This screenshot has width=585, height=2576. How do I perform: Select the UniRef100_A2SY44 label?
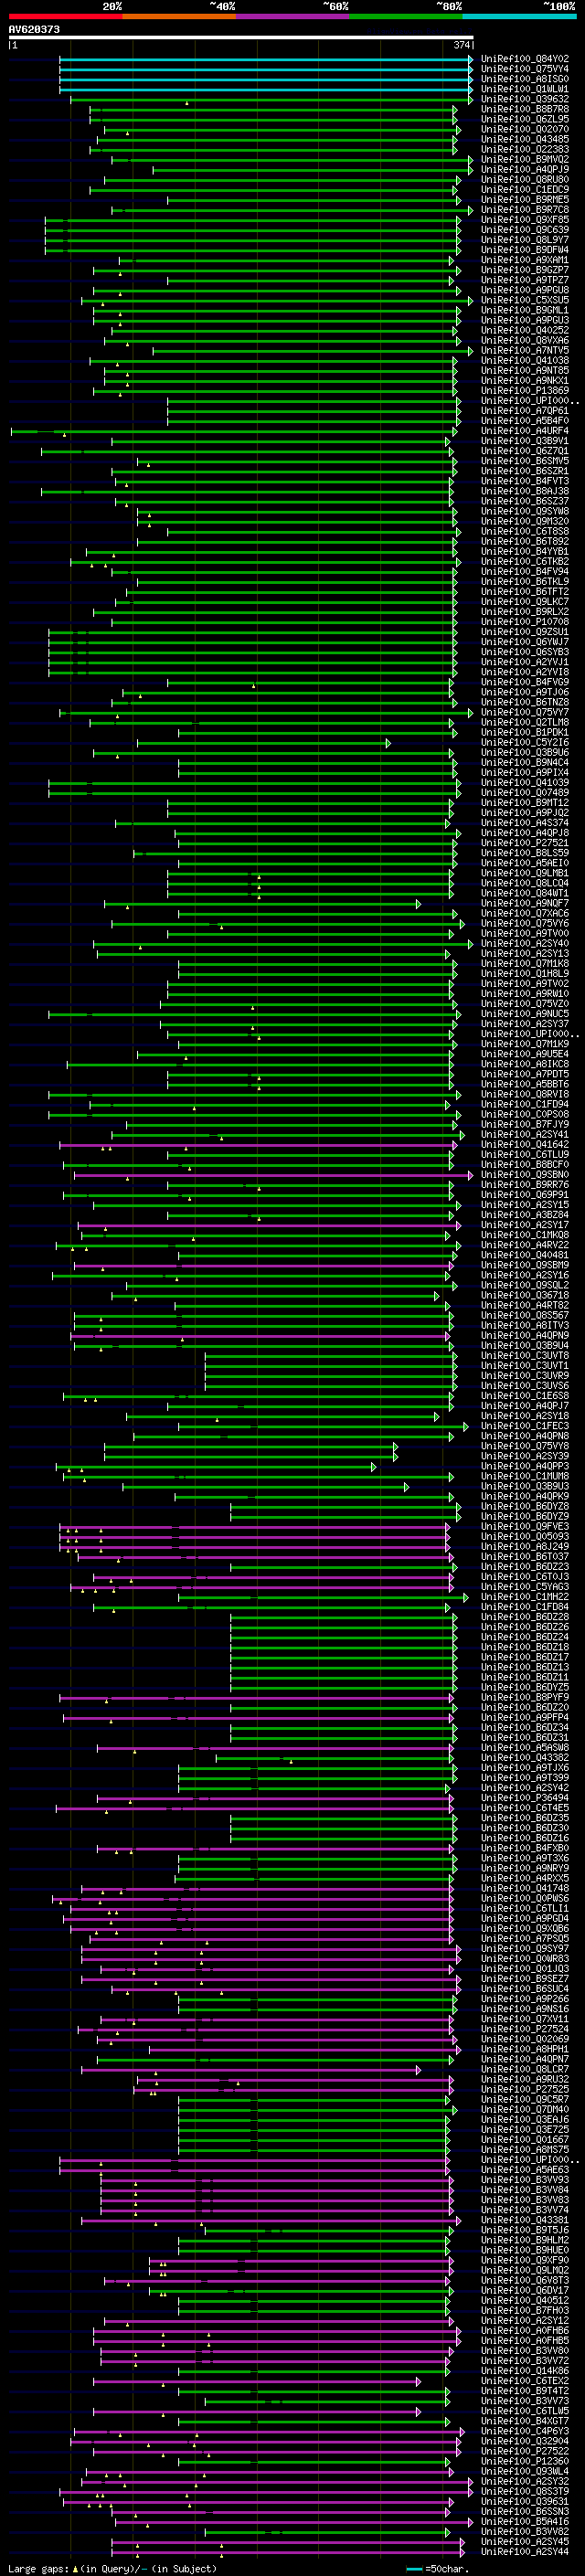point(525,2552)
